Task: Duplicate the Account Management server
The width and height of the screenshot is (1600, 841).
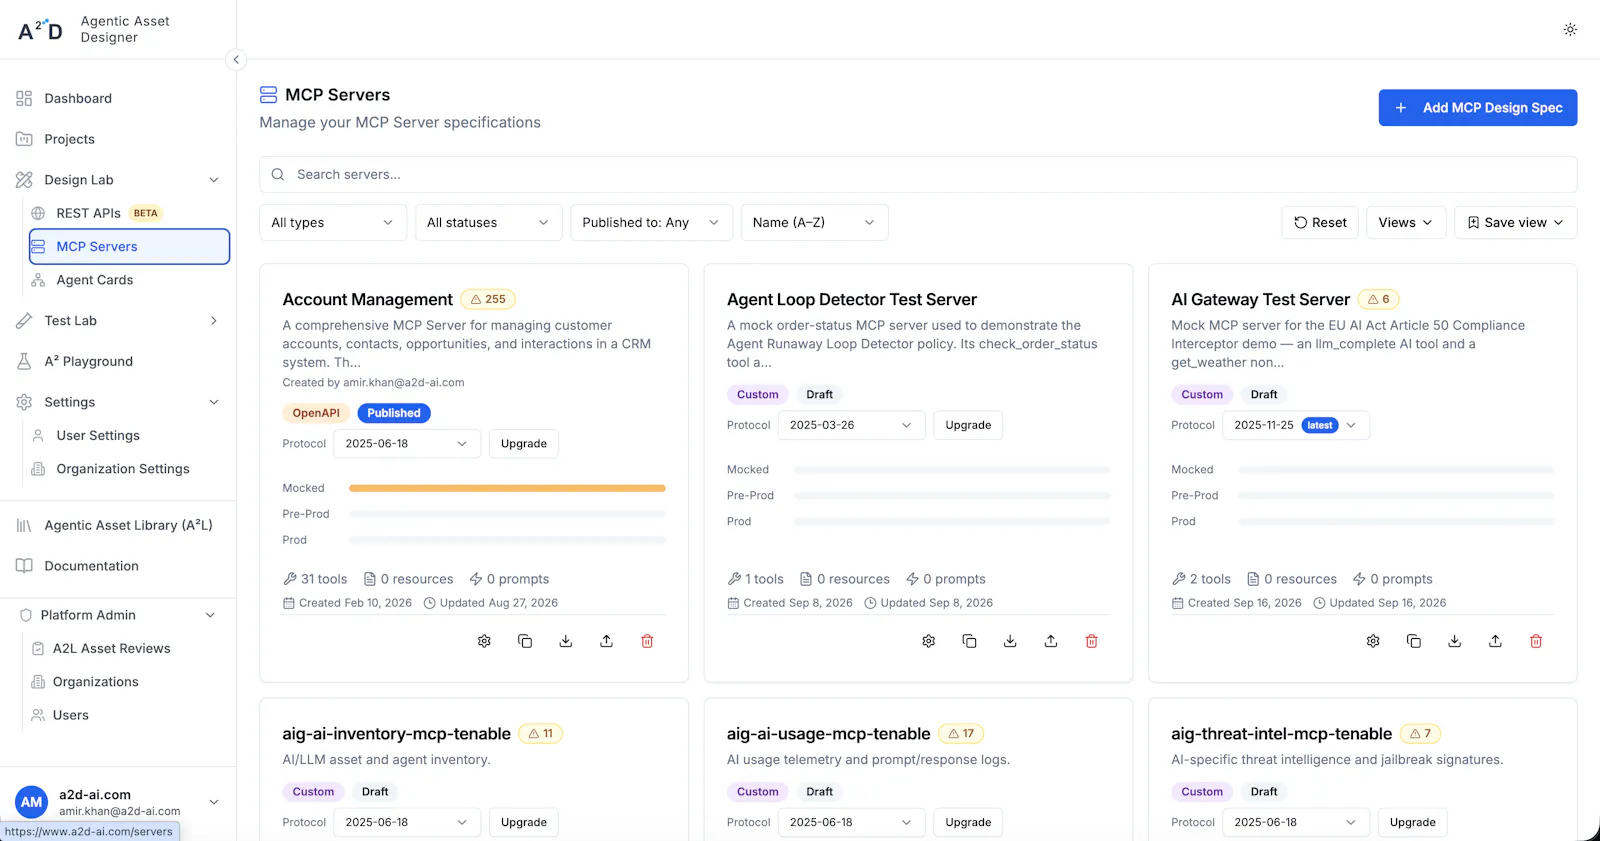Action: pos(525,641)
